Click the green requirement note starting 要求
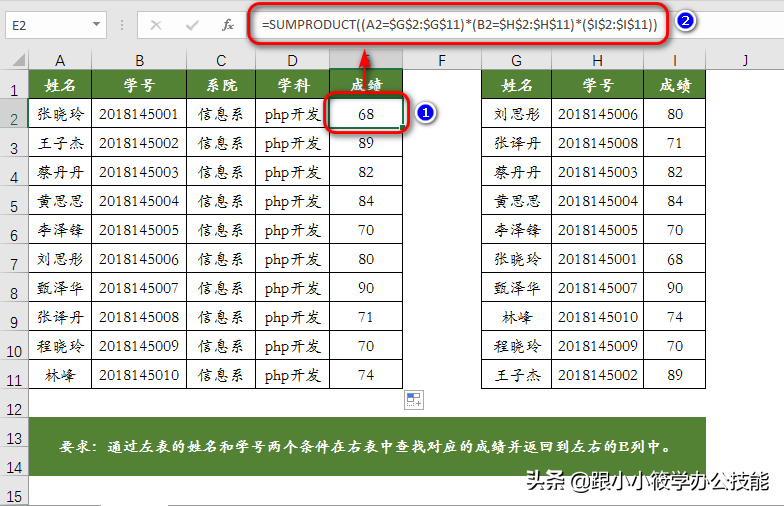Image resolution: width=784 pixels, height=506 pixels. tap(367, 446)
